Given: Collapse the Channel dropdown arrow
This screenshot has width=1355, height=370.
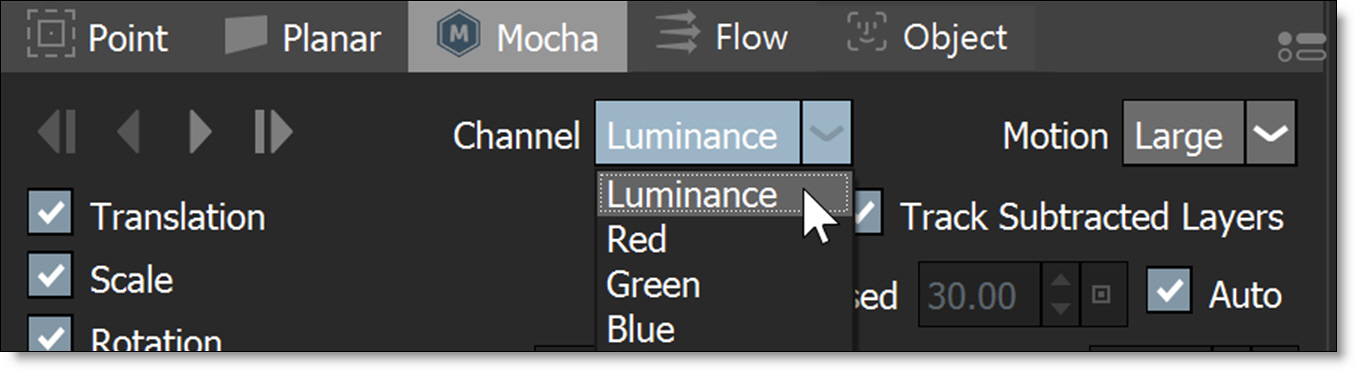Looking at the screenshot, I should click(827, 133).
